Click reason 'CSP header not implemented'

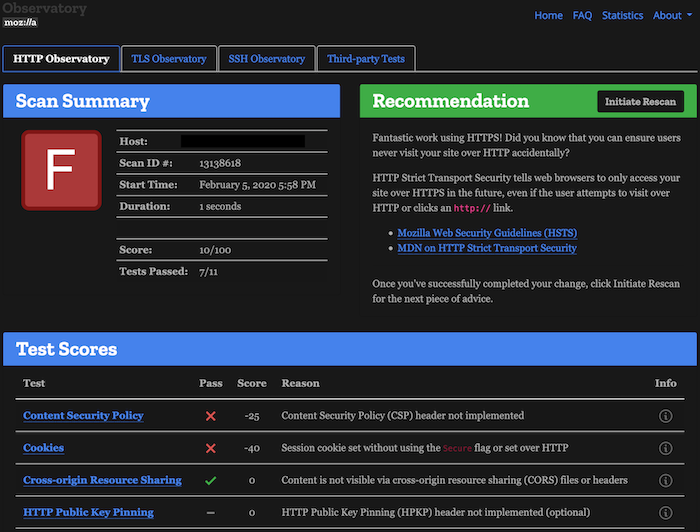click(403, 416)
